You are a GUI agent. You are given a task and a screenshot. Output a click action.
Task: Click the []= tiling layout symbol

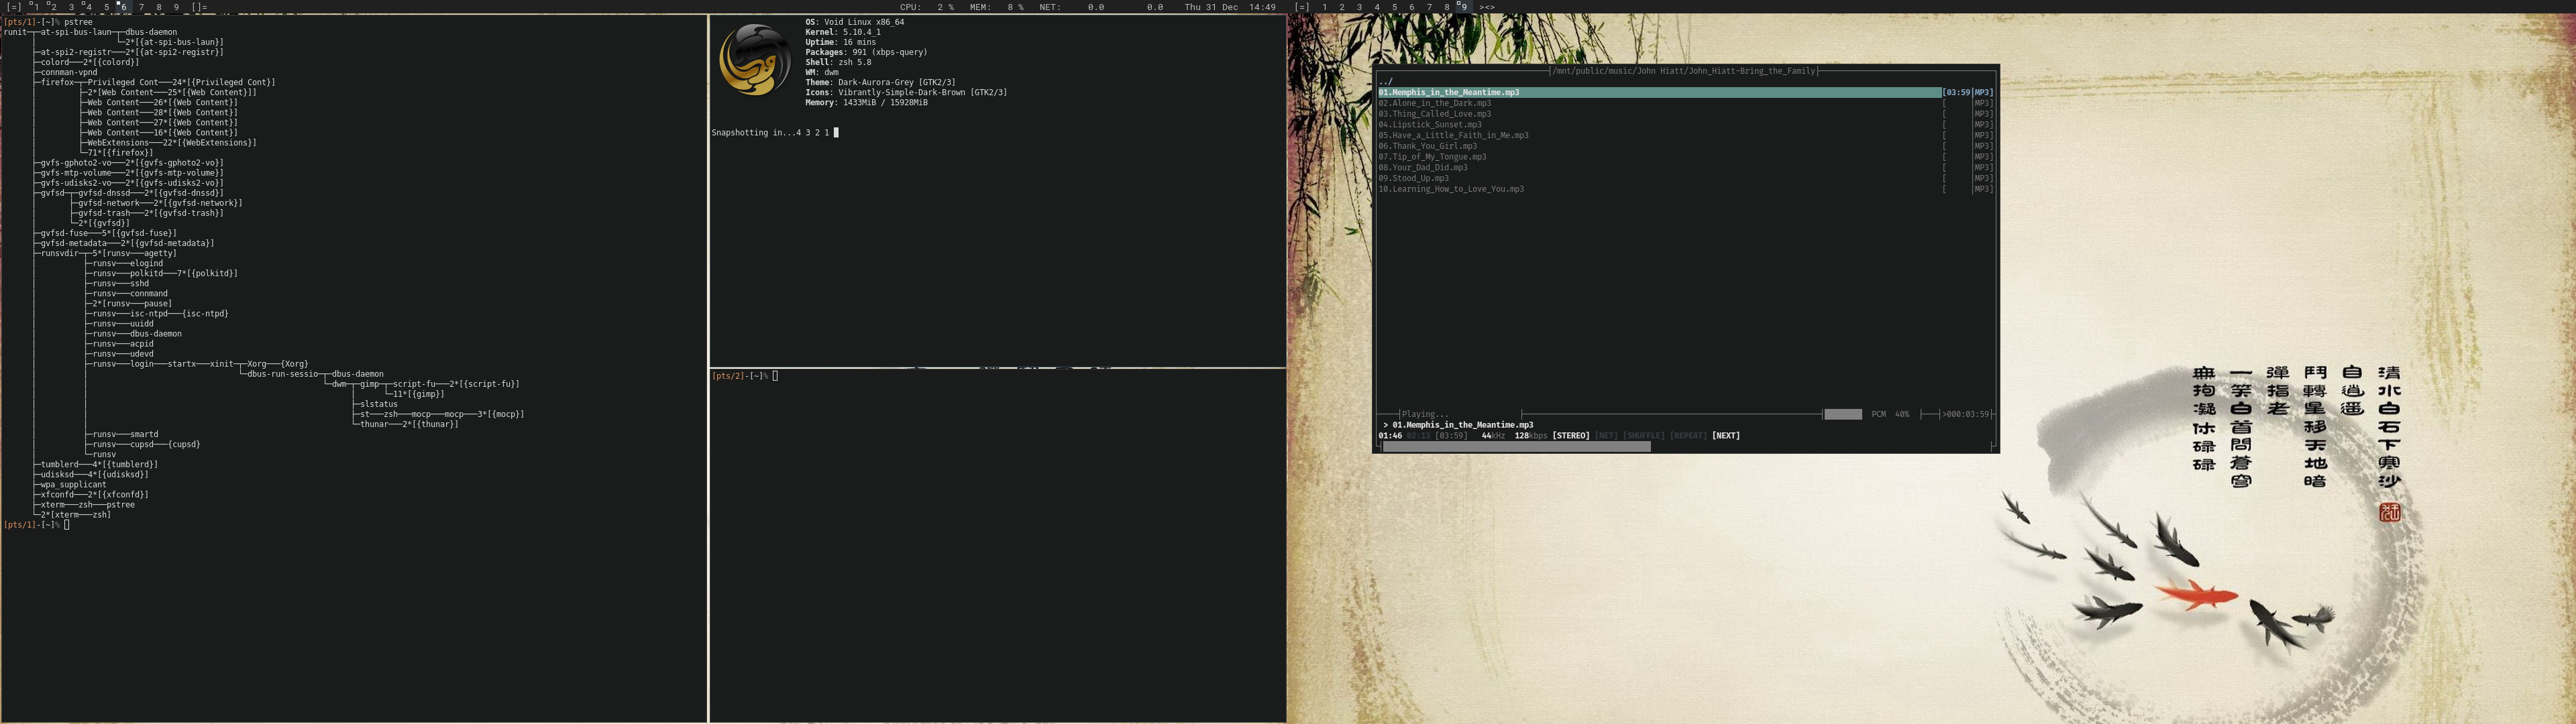point(200,7)
